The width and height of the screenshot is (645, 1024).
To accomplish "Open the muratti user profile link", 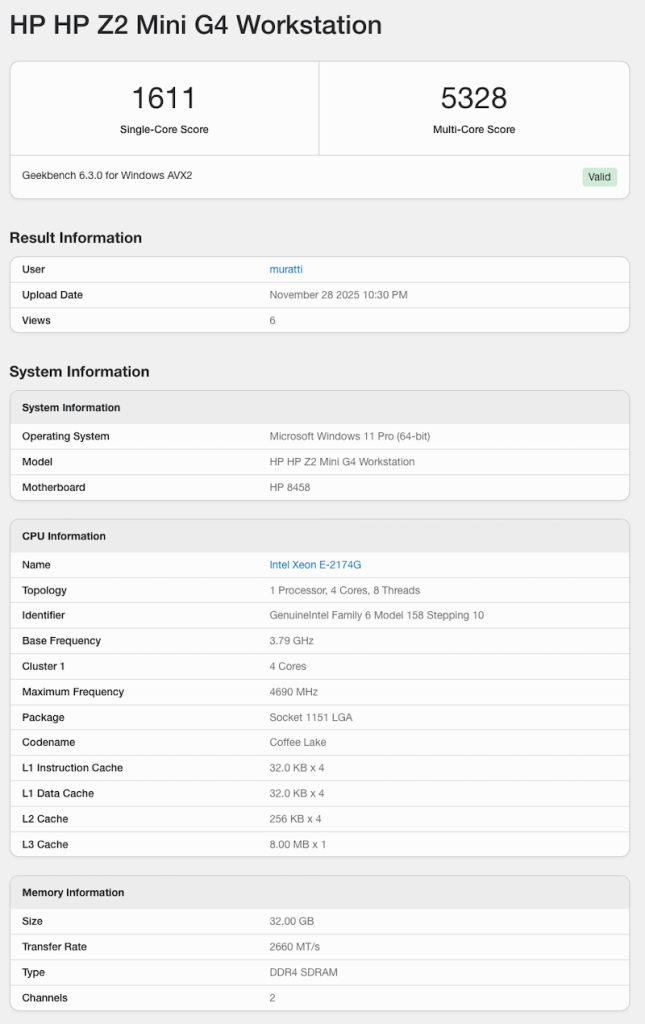I will point(286,269).
